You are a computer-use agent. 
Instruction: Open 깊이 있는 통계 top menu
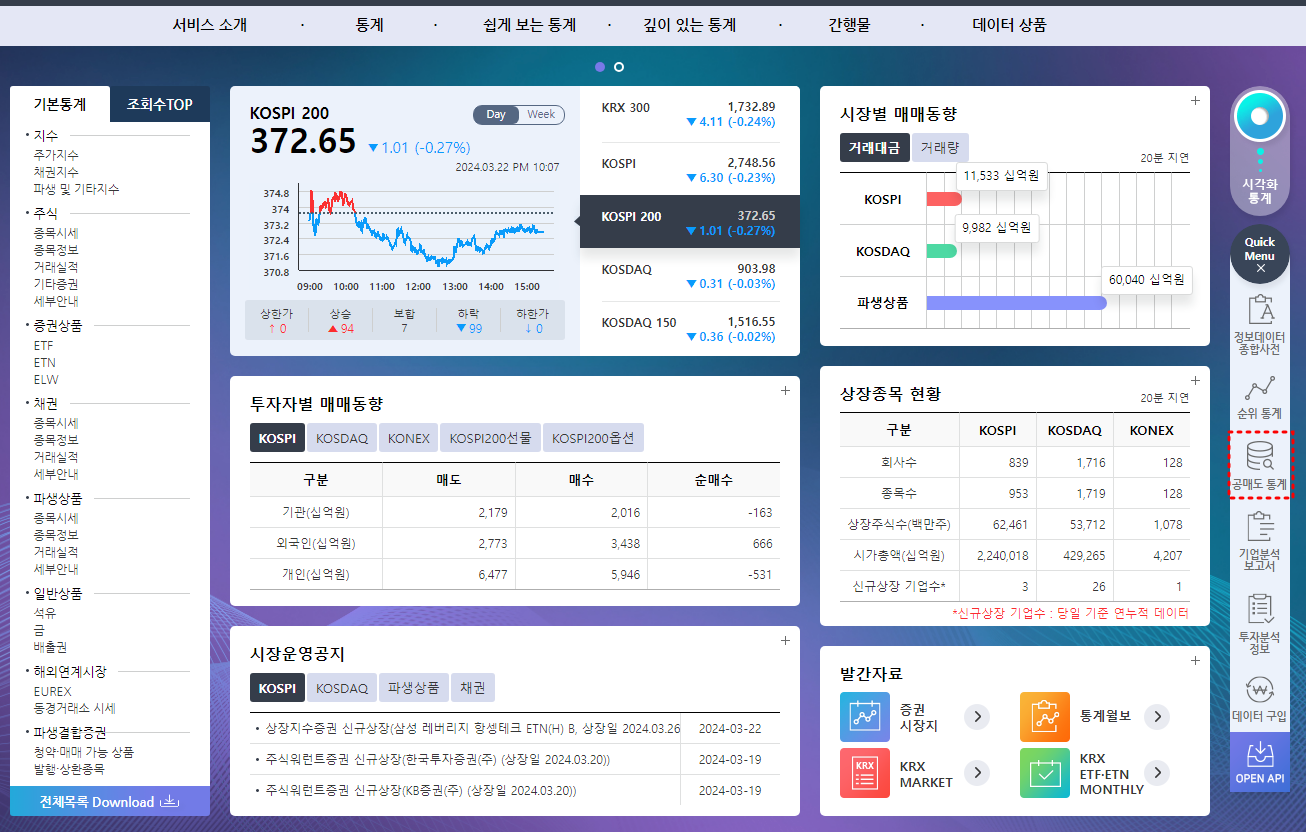click(689, 25)
